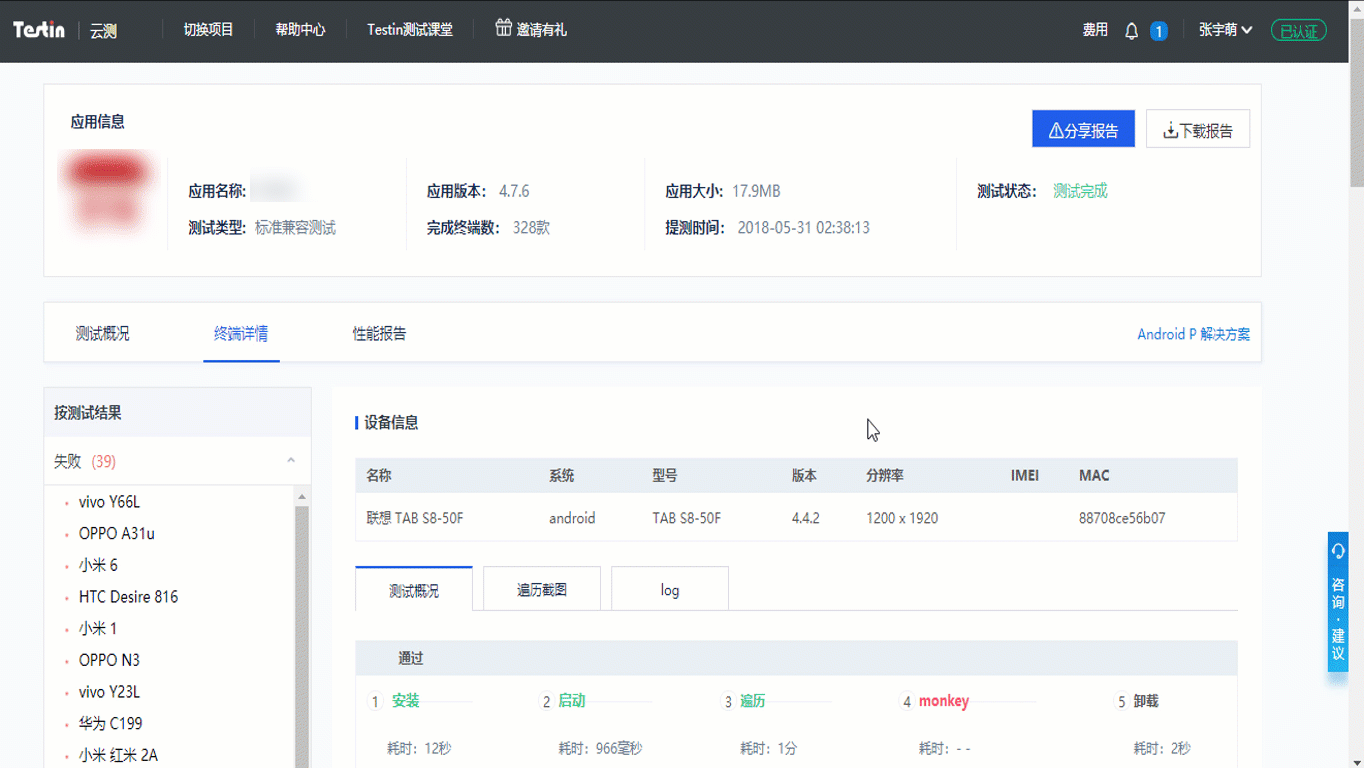Click the device list scrollbar up arrow
The image size is (1364, 768).
click(302, 497)
